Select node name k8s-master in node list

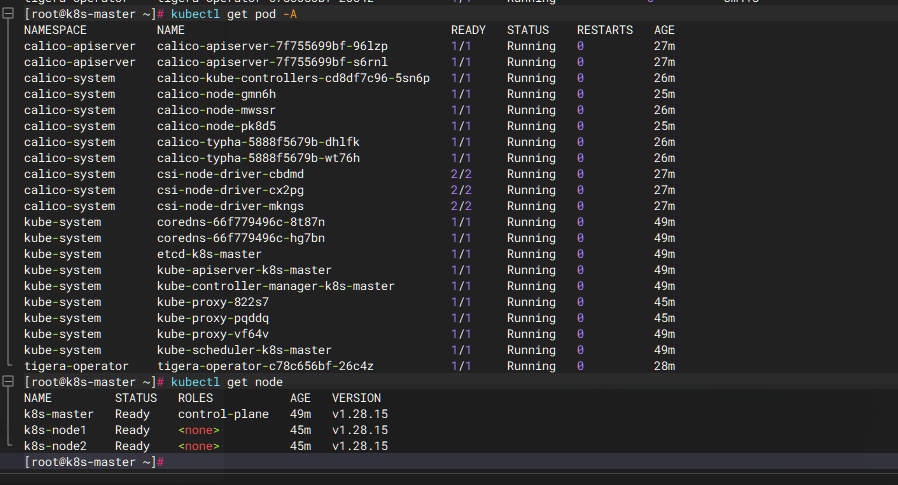pos(58,414)
